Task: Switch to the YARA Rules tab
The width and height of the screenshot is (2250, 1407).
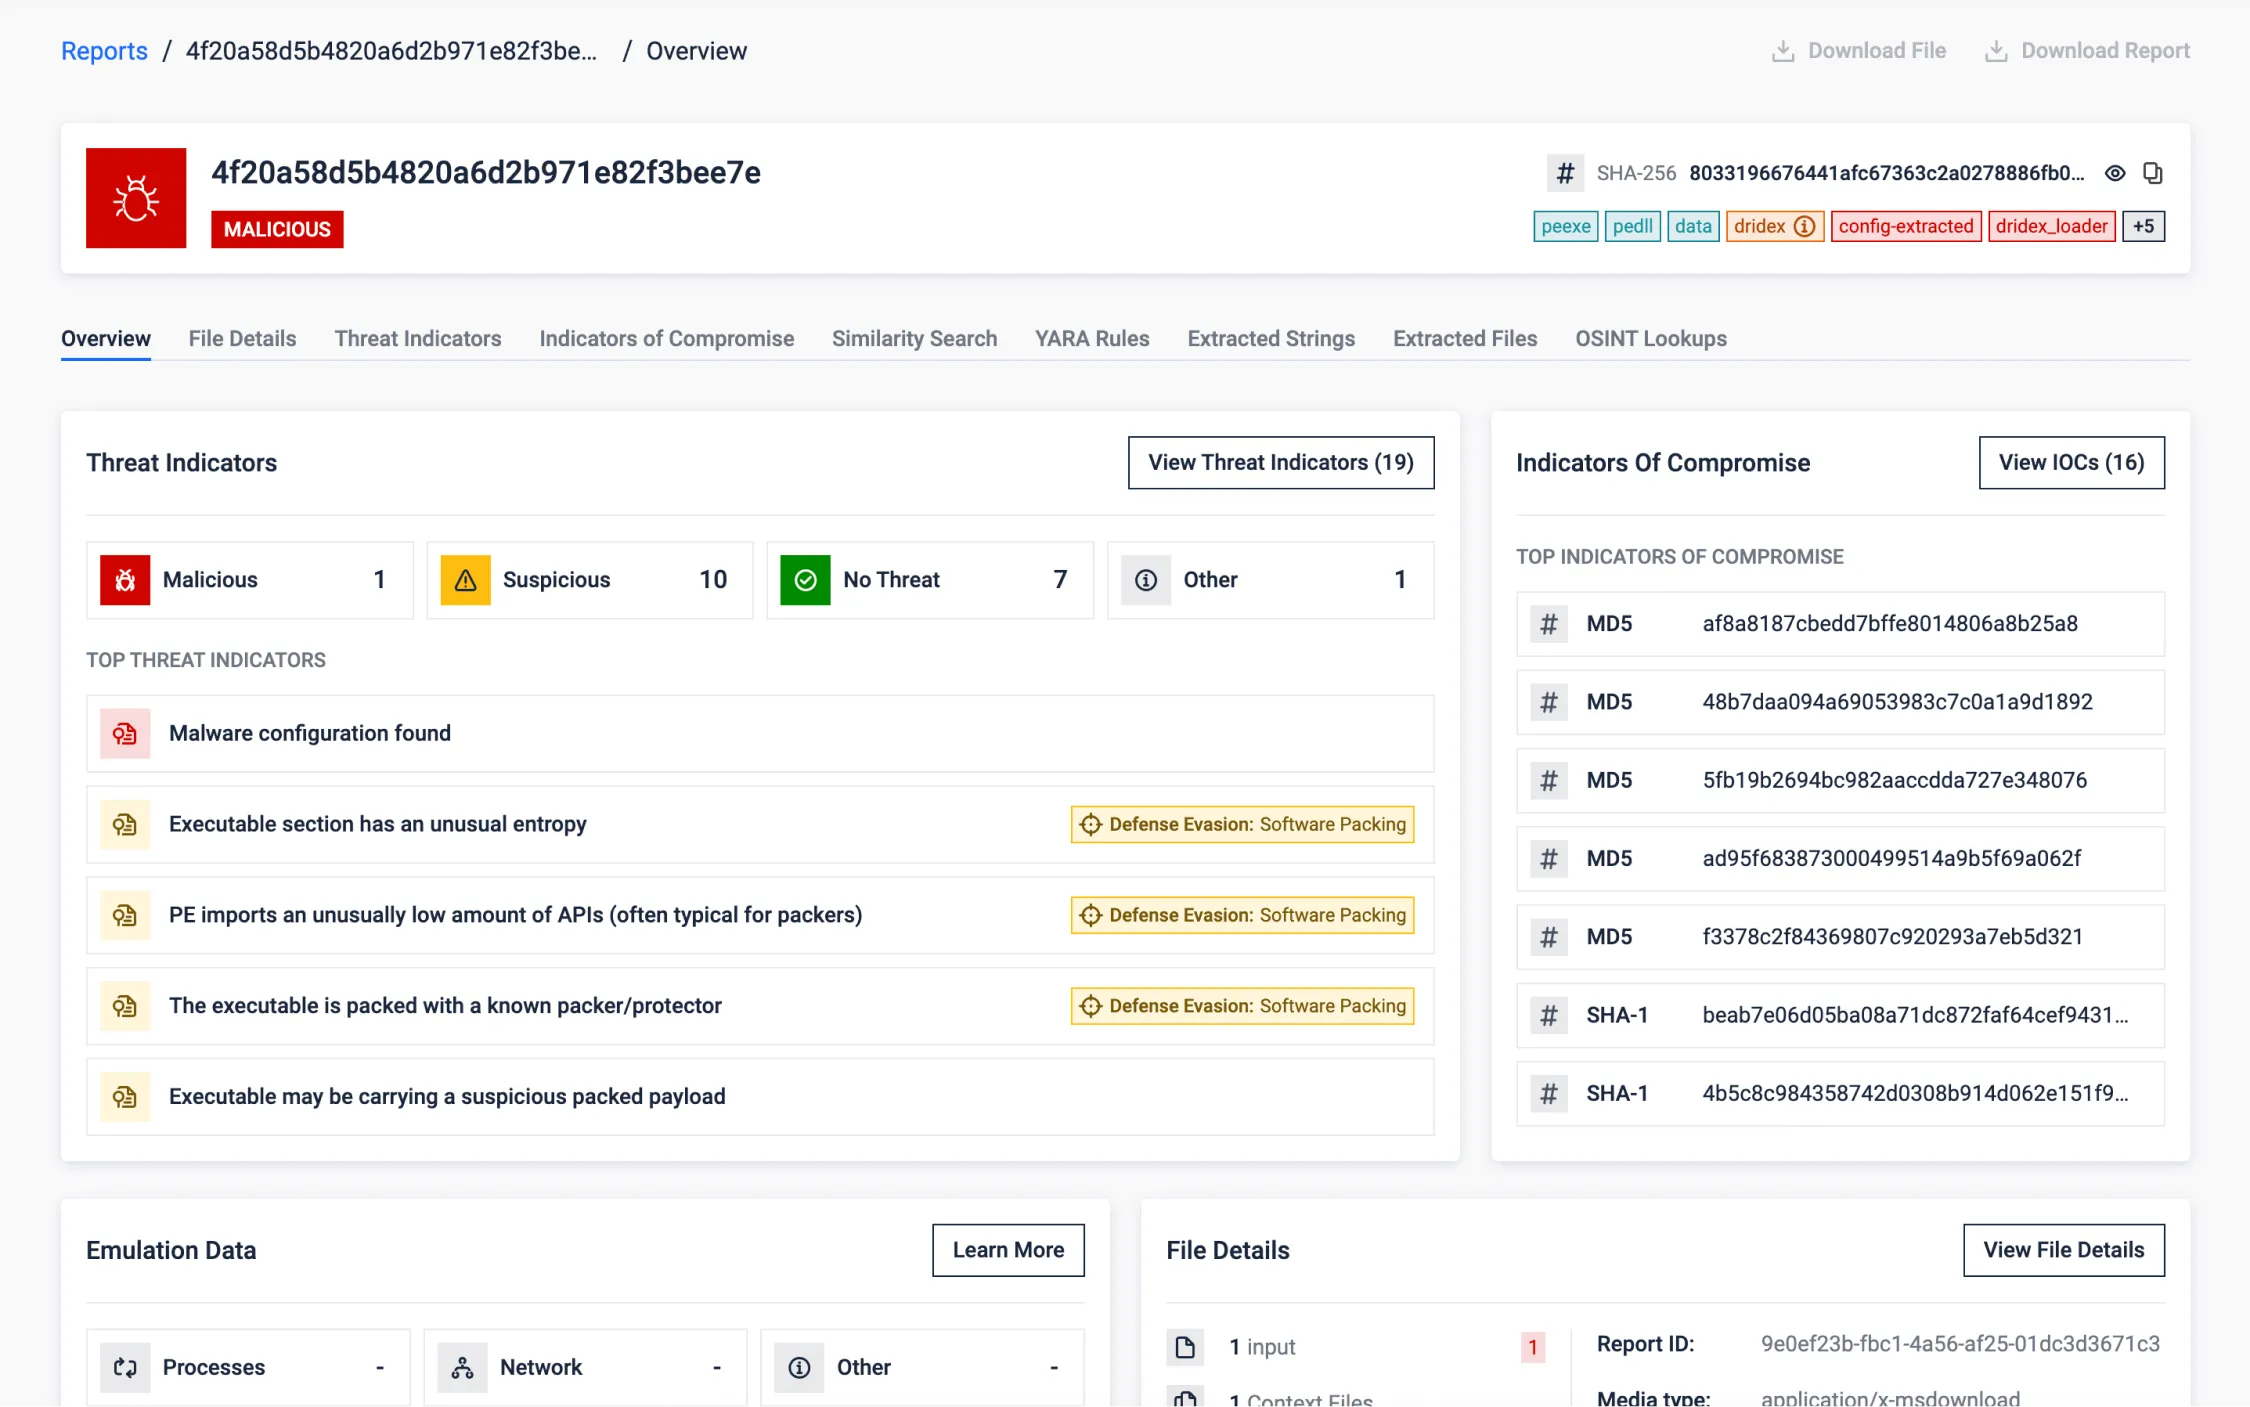Action: (x=1091, y=338)
